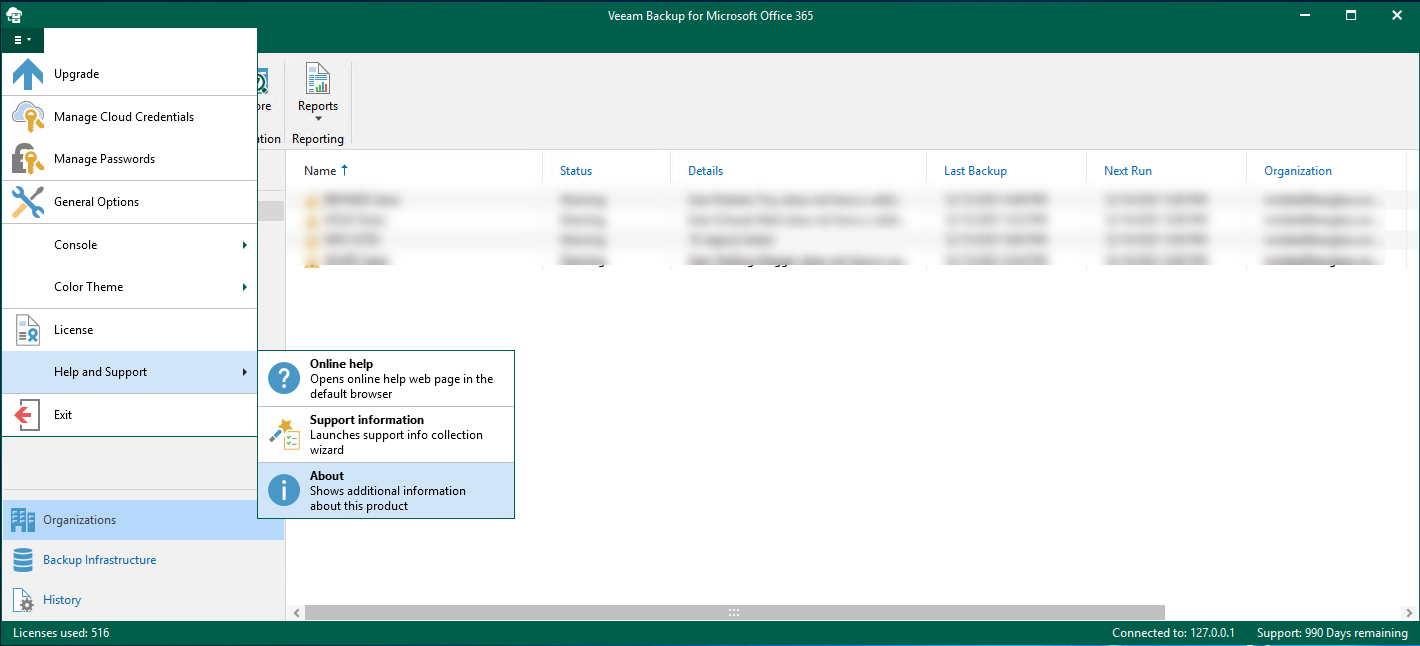Screen dimensions: 1420x646
Task: Expand the Help and Support submenu arrow
Action: pyautogui.click(x=245, y=372)
